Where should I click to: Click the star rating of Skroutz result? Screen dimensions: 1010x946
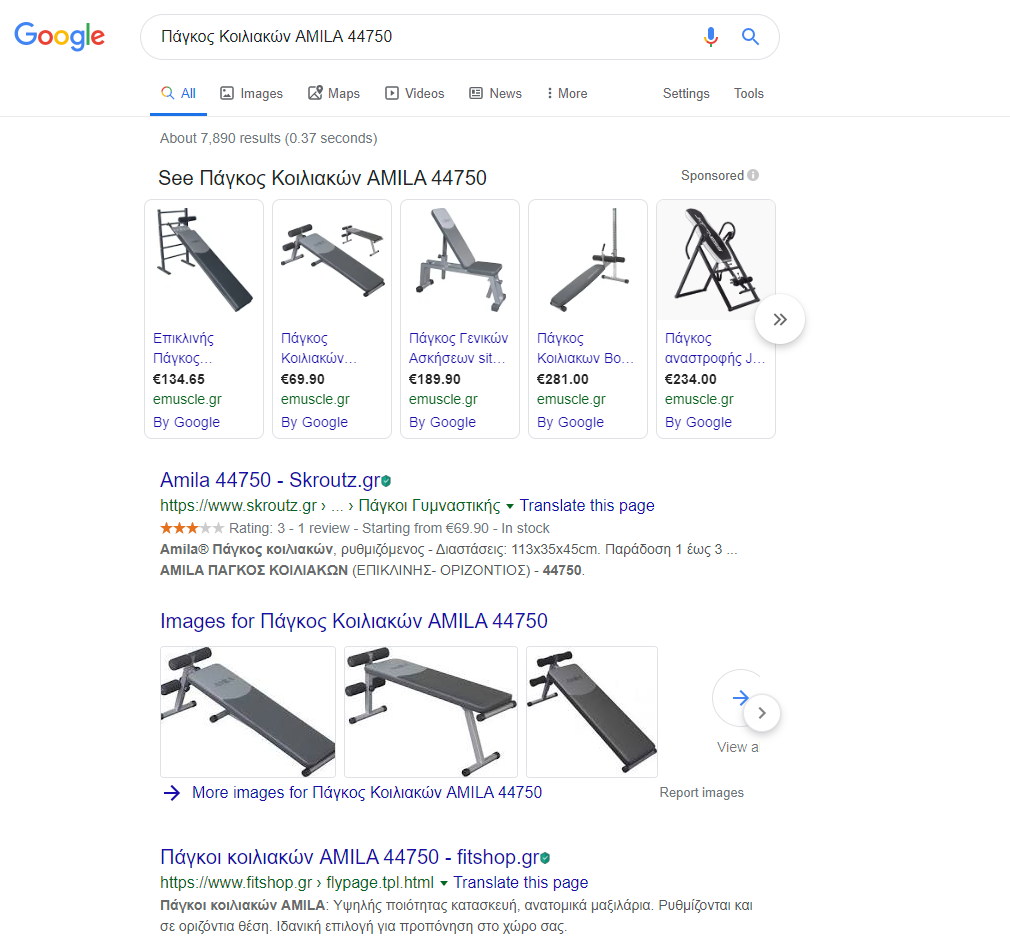point(192,528)
